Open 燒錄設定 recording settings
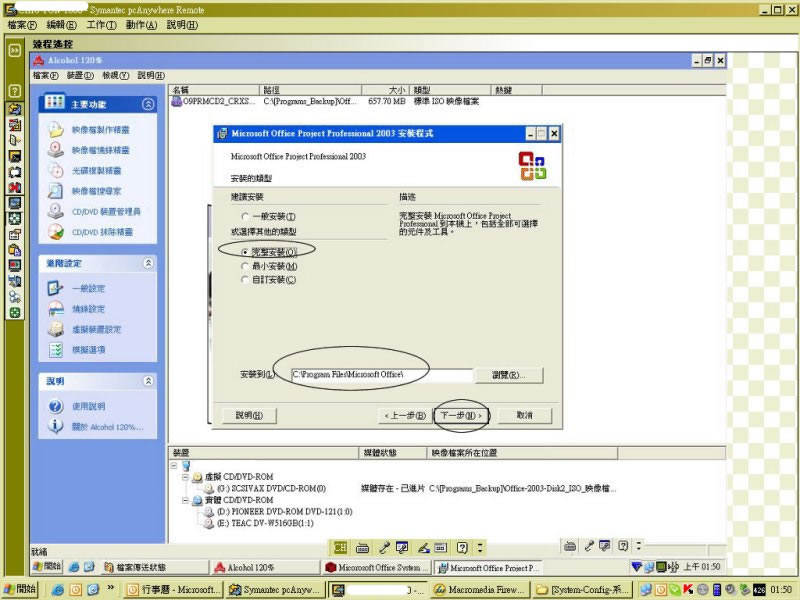The height and width of the screenshot is (600, 800). point(88,309)
